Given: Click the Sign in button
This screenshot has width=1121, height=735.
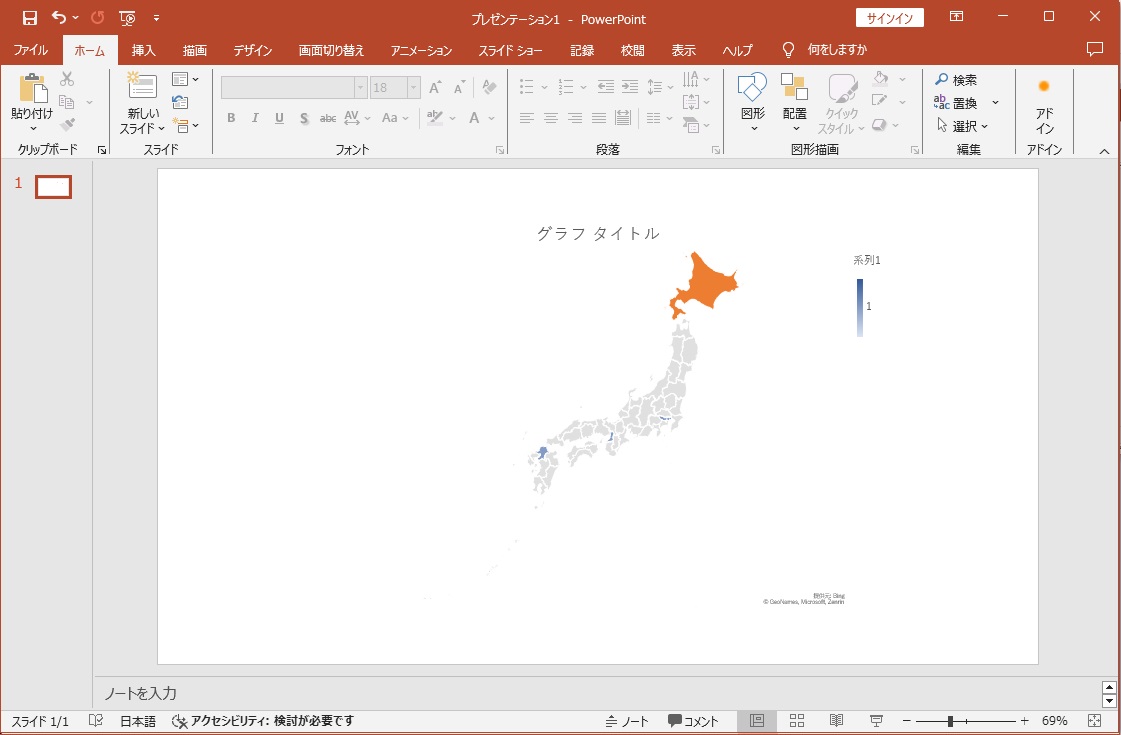Looking at the screenshot, I should (889, 17).
